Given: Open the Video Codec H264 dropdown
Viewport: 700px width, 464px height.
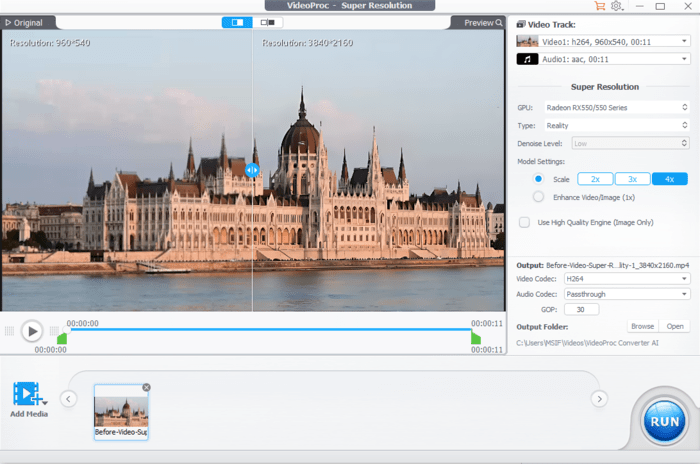Looking at the screenshot, I should click(x=627, y=279).
